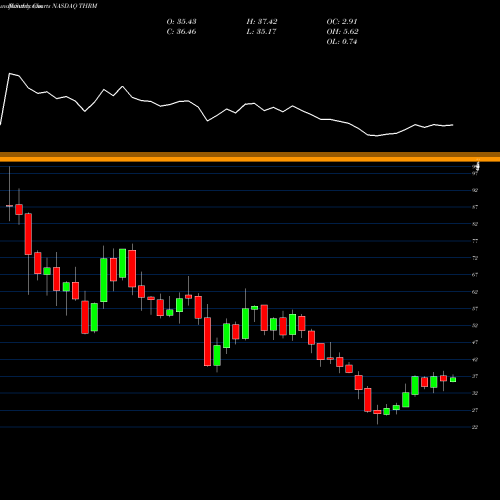Click the rightmost green candlestick

(x=453, y=379)
